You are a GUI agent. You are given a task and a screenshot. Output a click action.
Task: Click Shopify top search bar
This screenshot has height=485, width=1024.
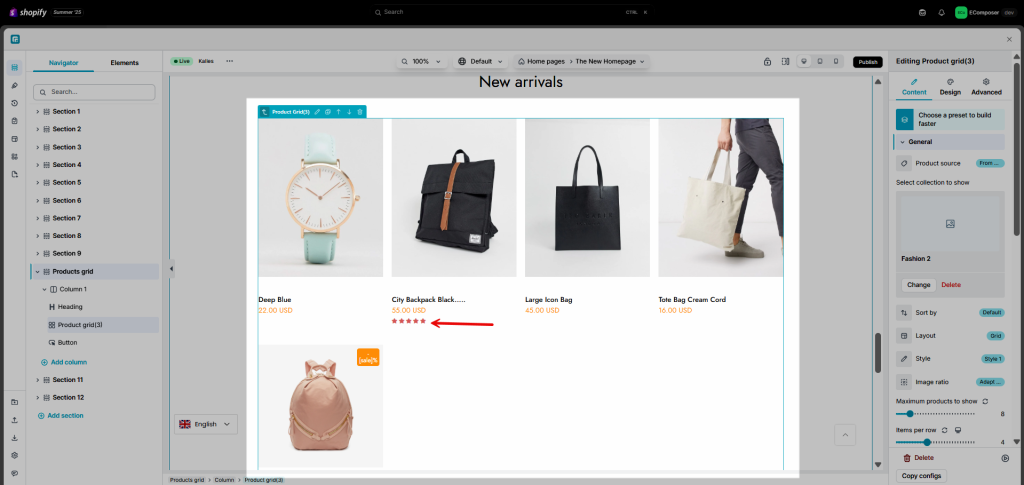point(511,12)
